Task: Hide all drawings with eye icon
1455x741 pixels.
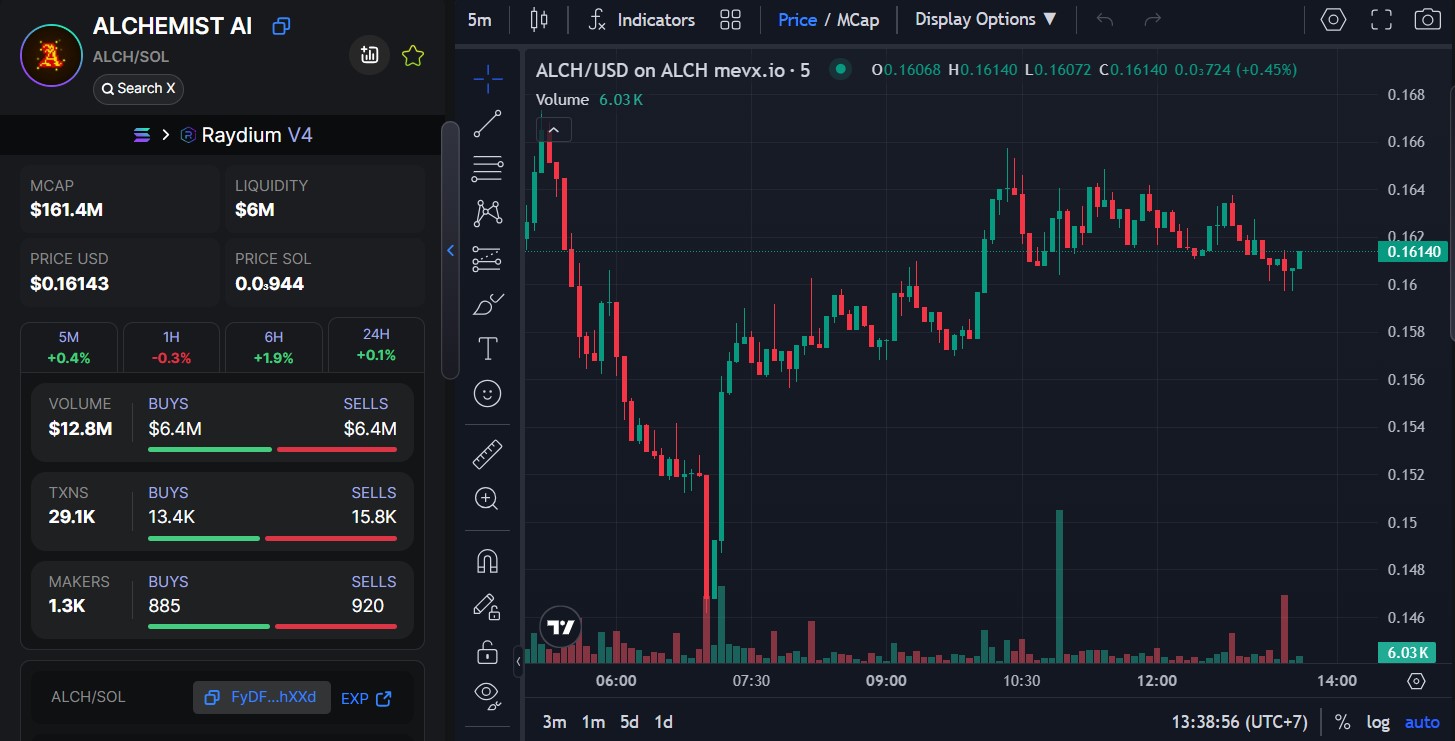Action: point(487,693)
